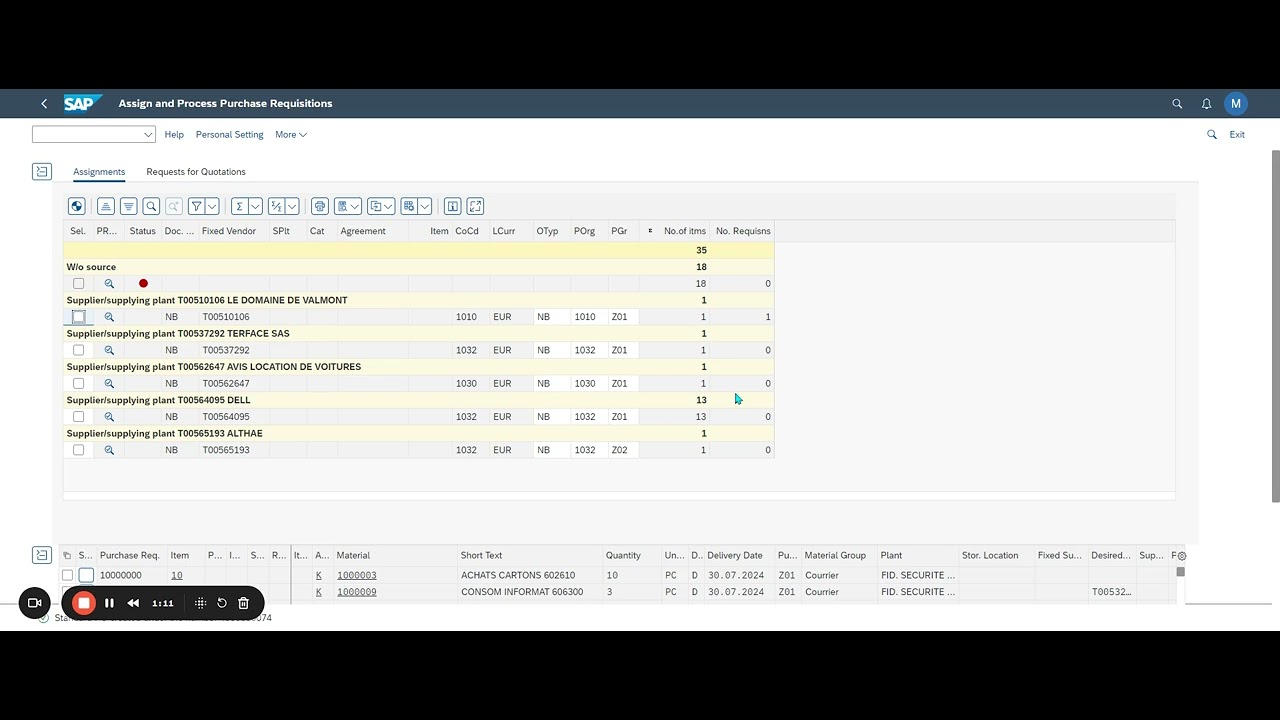1280x720 pixels.
Task: Click the total sigma icon
Action: (239, 206)
